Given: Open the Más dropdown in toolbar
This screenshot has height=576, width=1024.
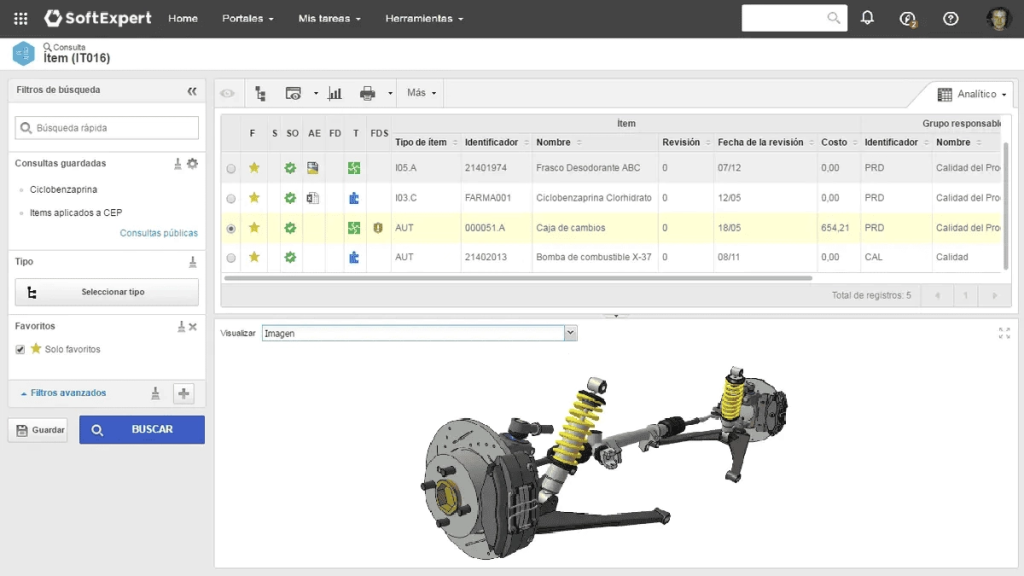Looking at the screenshot, I should point(421,93).
